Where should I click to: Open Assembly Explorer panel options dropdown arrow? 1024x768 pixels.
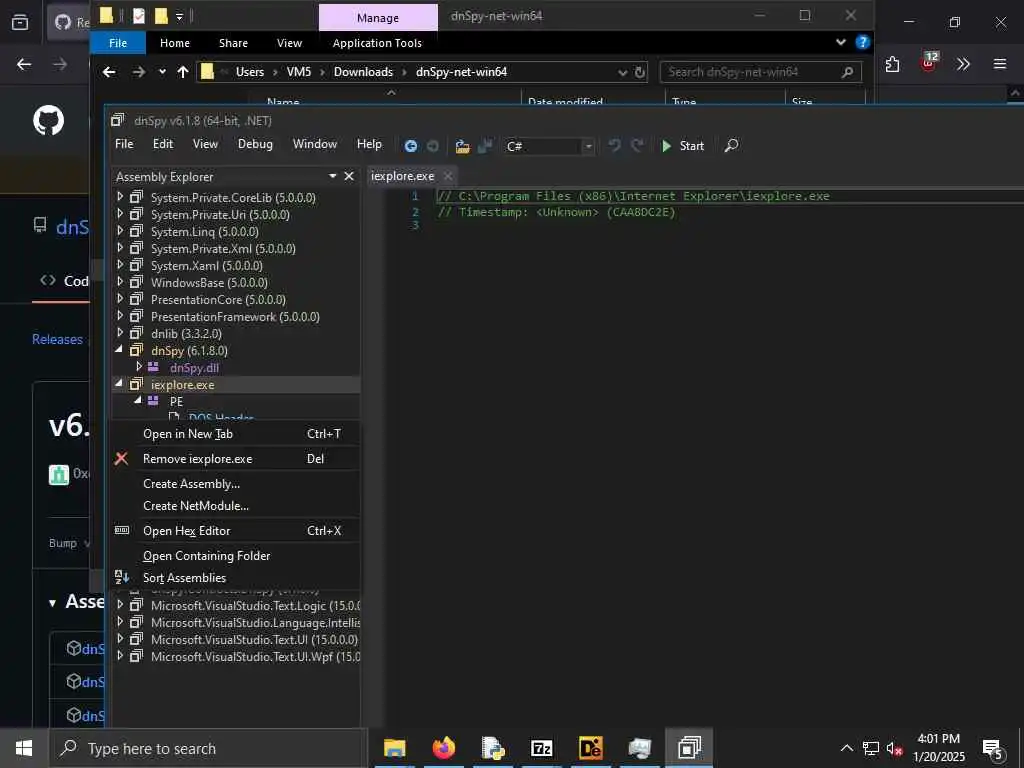pyautogui.click(x=332, y=176)
